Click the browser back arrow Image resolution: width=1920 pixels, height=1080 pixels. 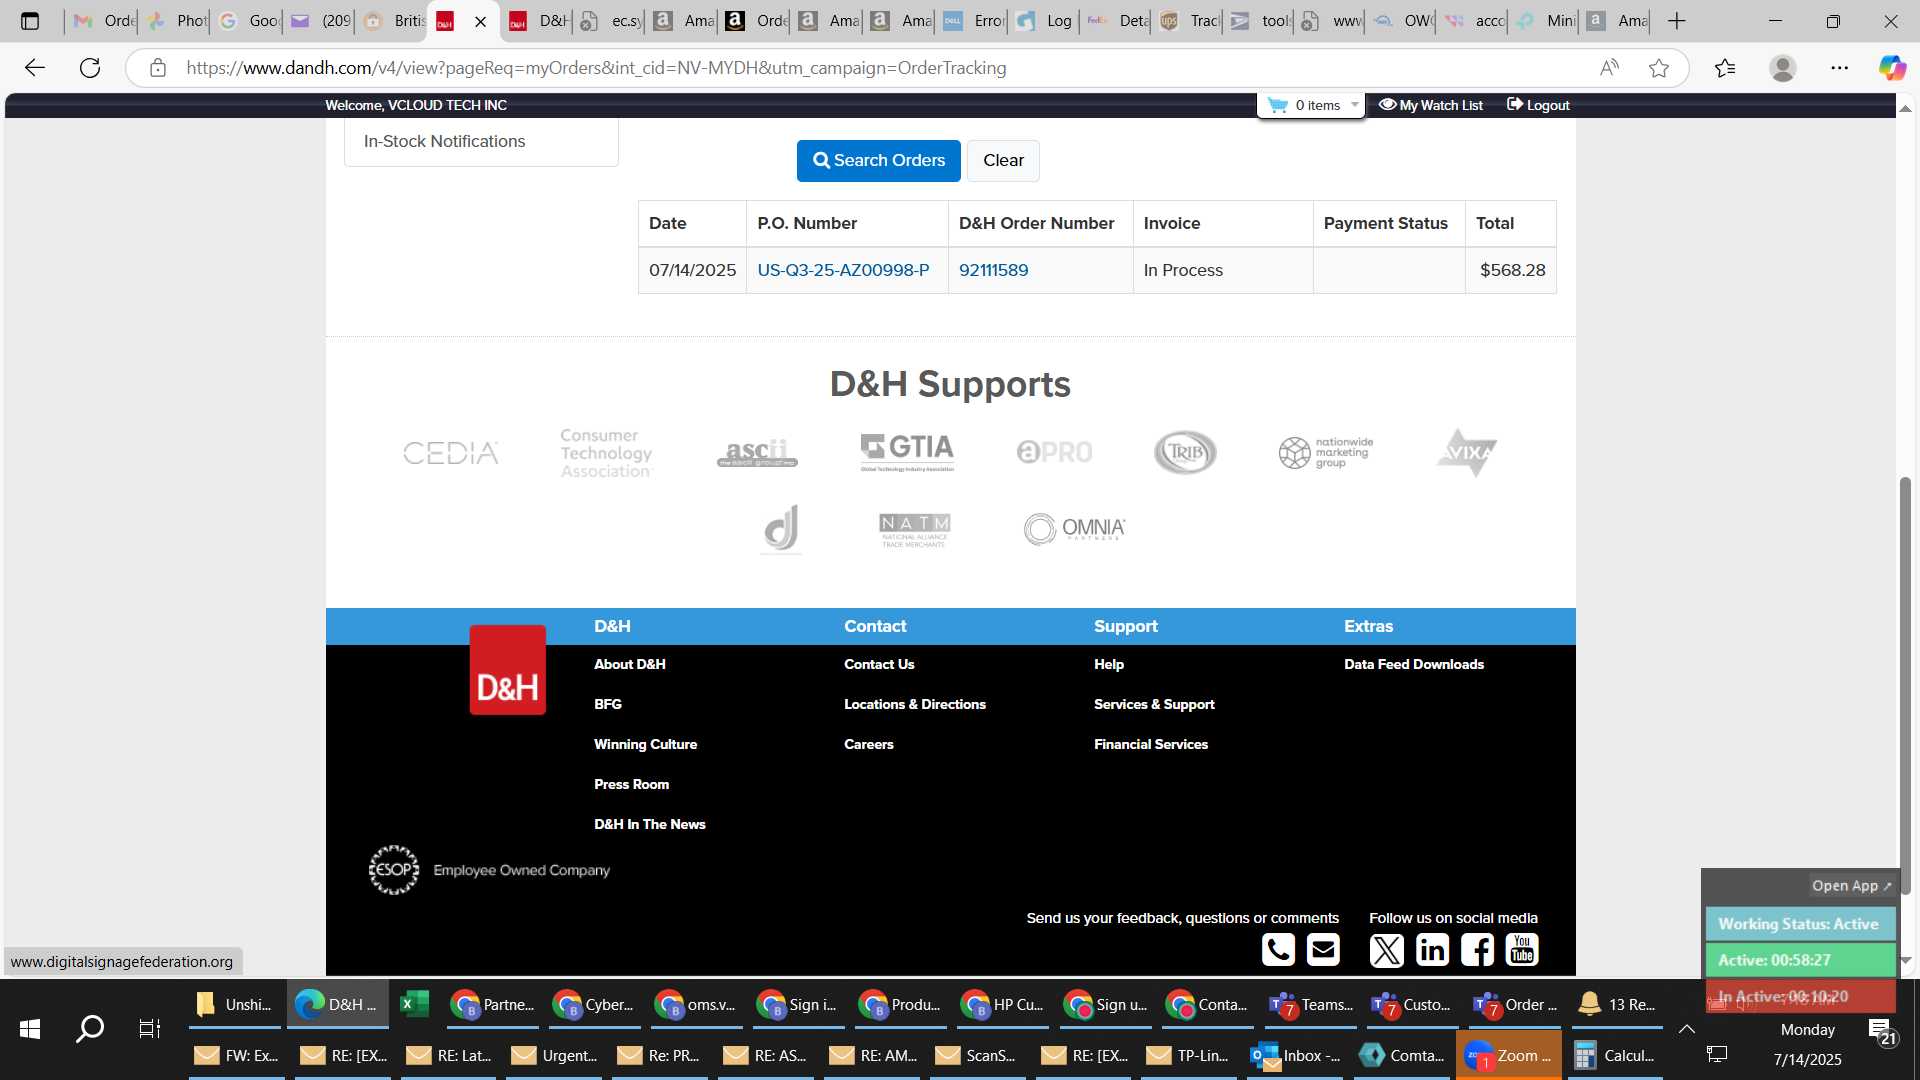tap(35, 68)
